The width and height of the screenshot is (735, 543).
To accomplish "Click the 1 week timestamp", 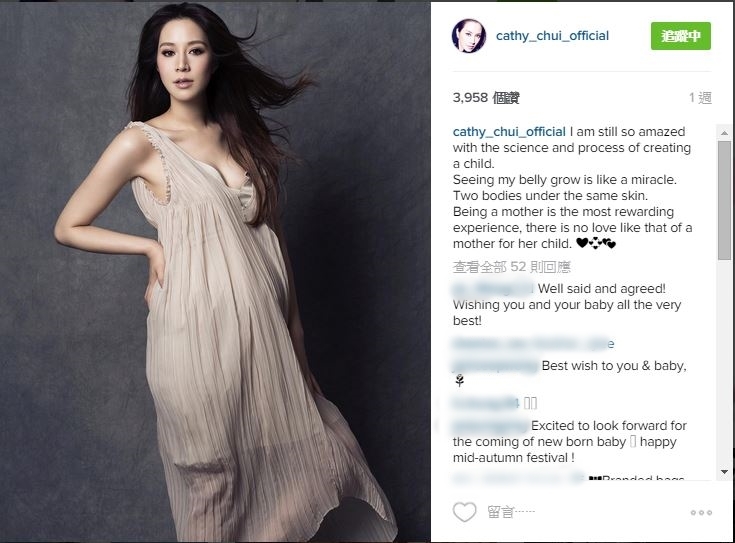I will [700, 98].
